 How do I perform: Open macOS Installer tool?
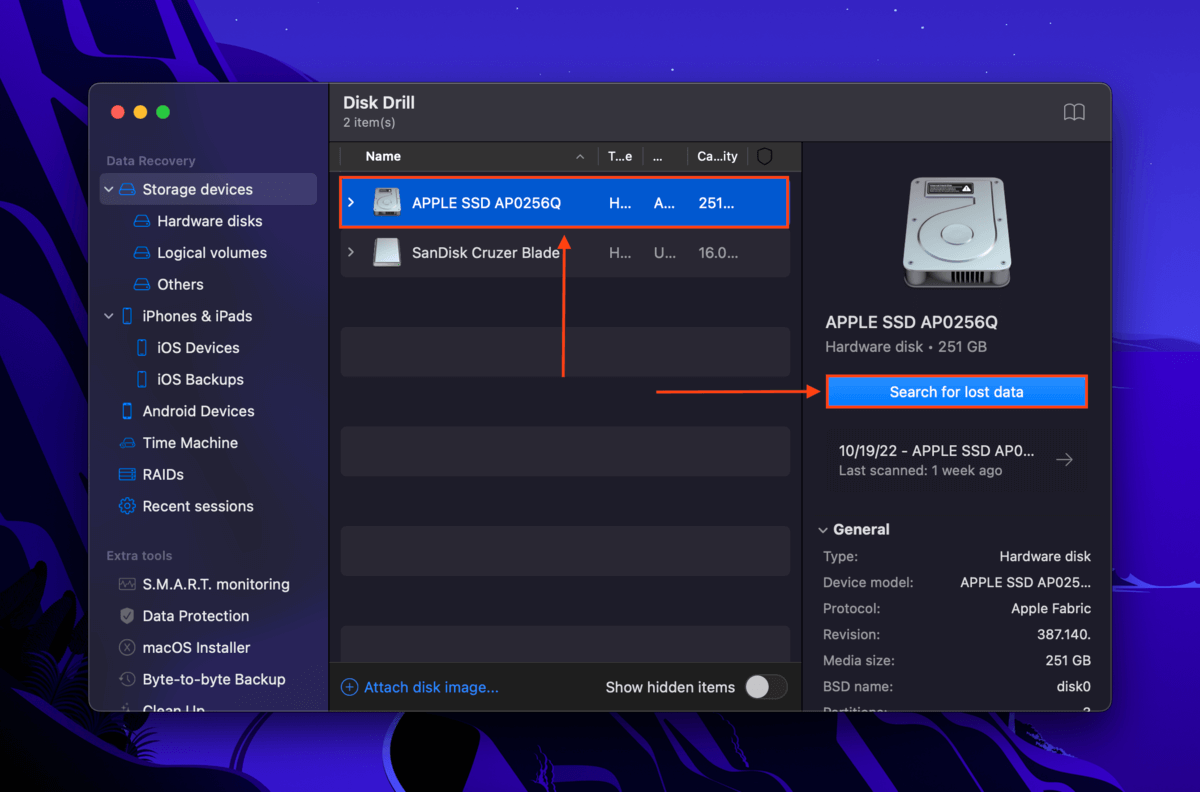(196, 648)
